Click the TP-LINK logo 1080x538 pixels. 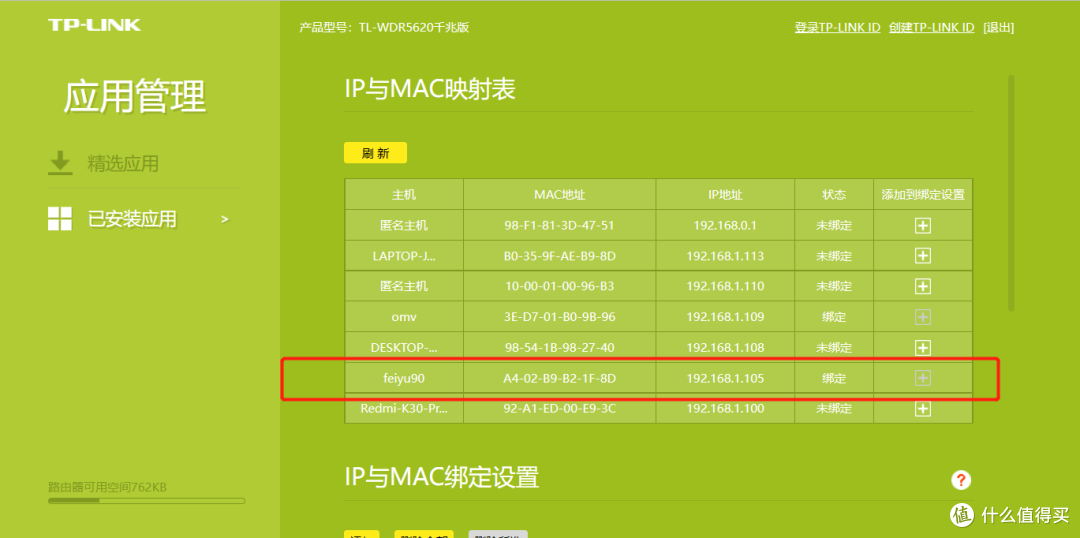click(x=94, y=25)
